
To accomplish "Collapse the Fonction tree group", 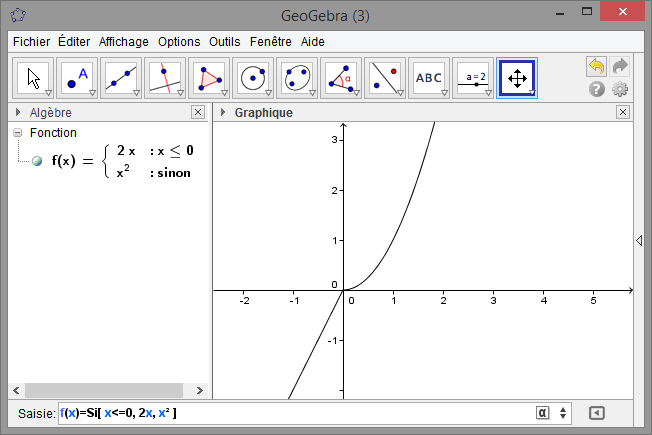I will coord(17,133).
